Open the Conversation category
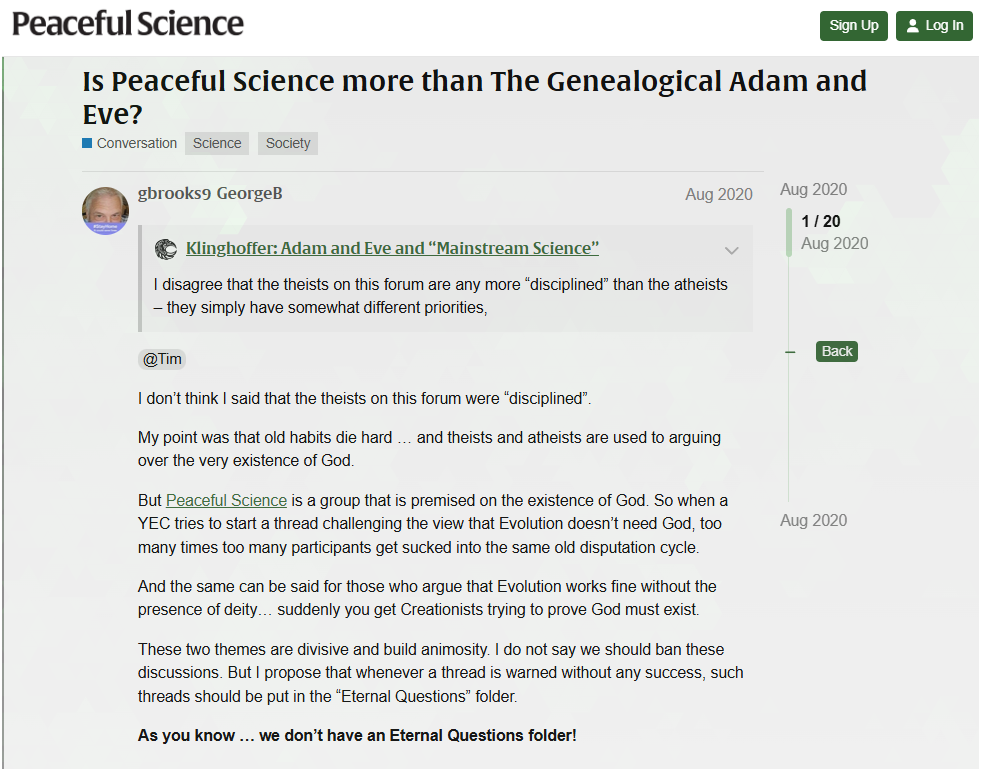 click(x=130, y=143)
